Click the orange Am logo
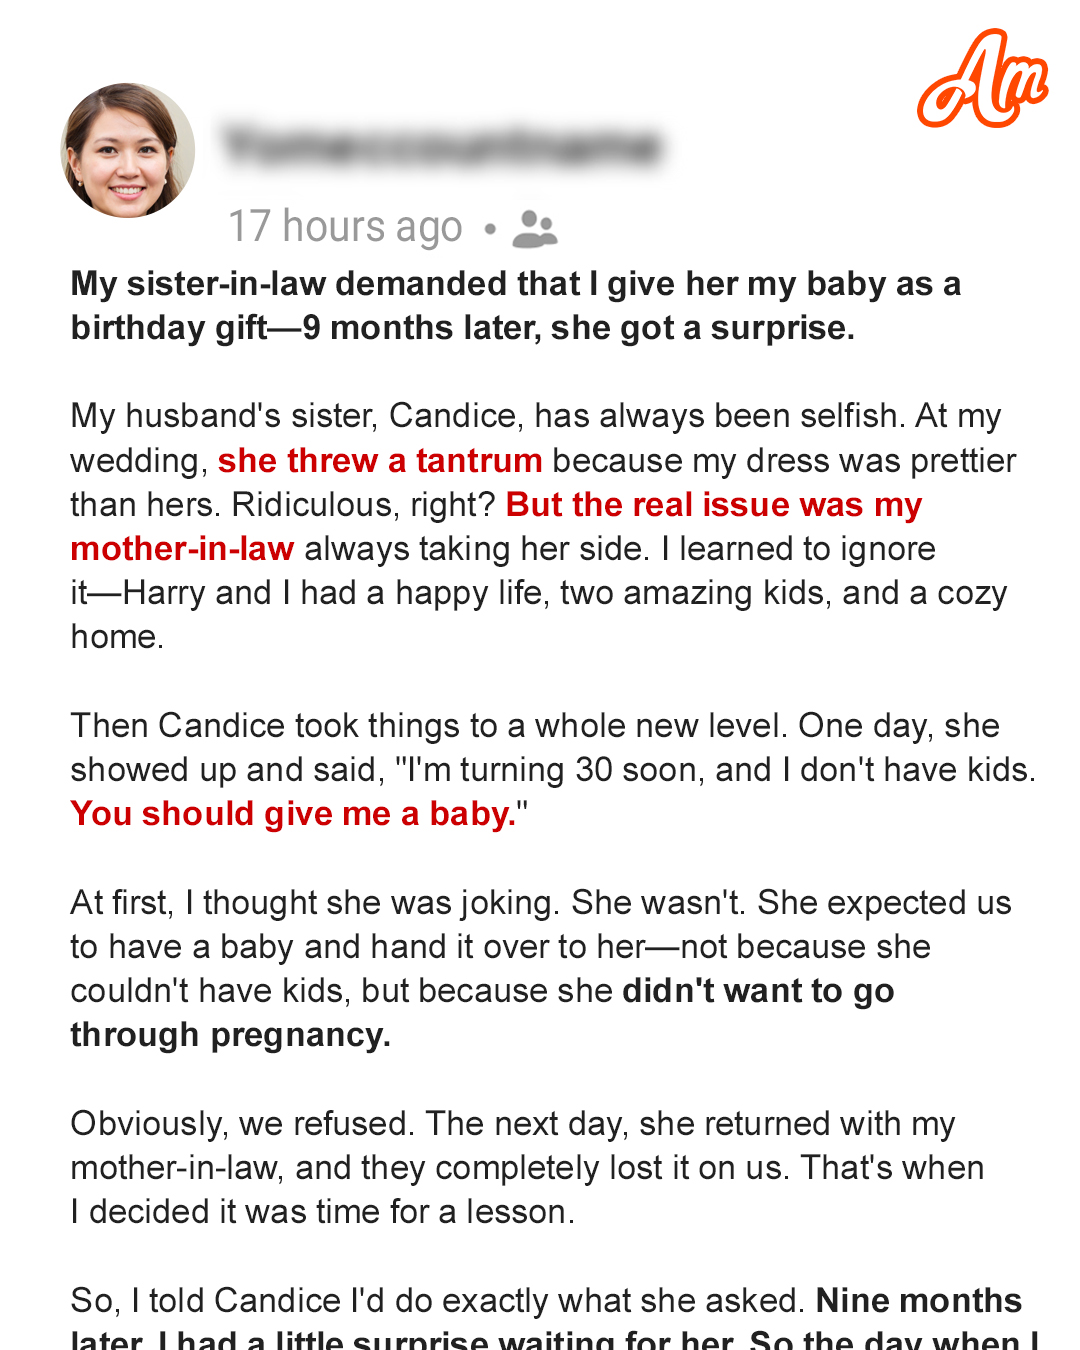The image size is (1080, 1350). point(981,80)
